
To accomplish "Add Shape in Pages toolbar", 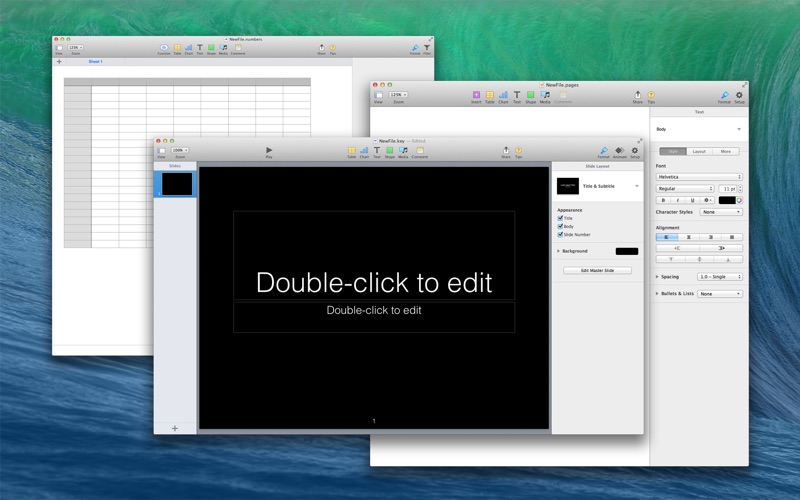I will (x=531, y=95).
